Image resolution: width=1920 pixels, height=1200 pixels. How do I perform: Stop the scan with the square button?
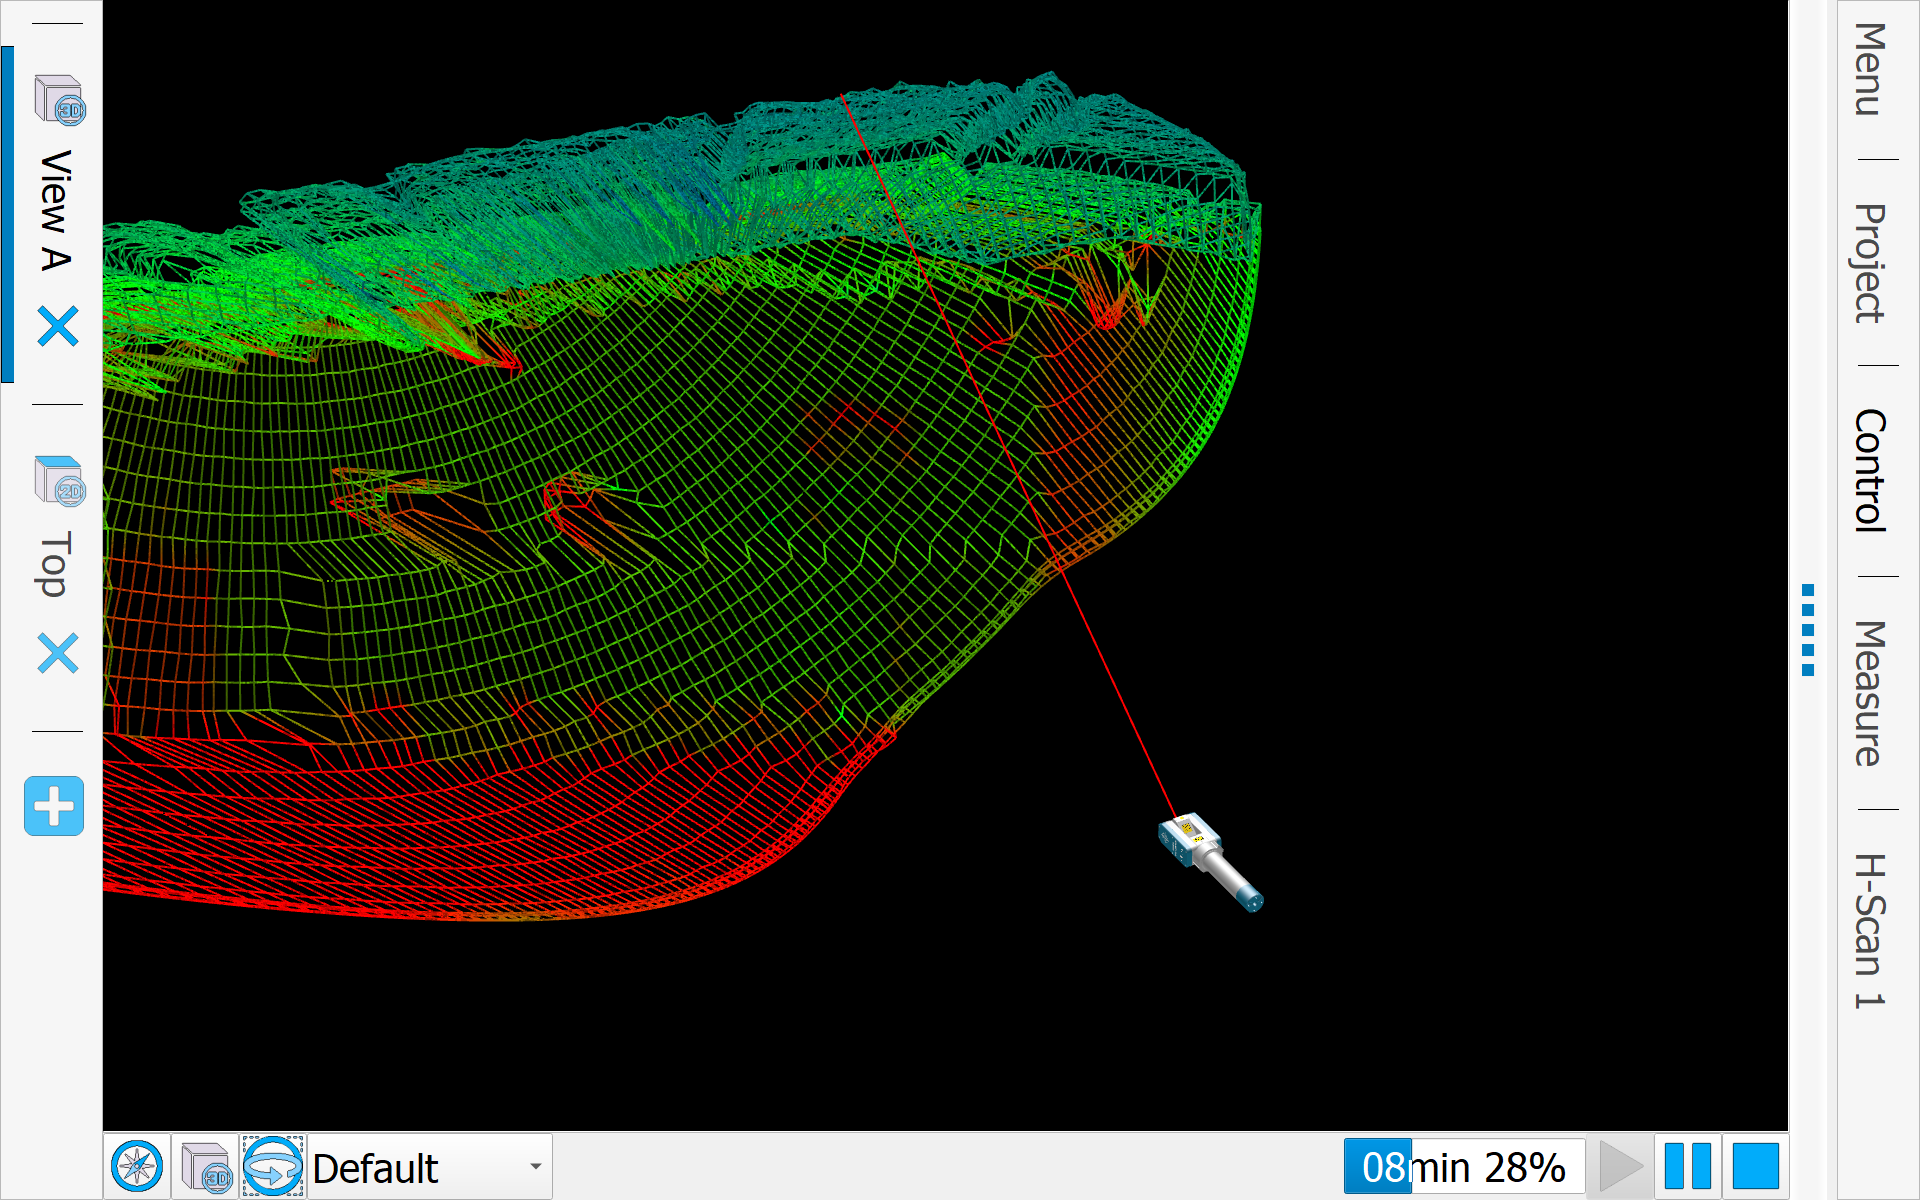pyautogui.click(x=1755, y=1166)
